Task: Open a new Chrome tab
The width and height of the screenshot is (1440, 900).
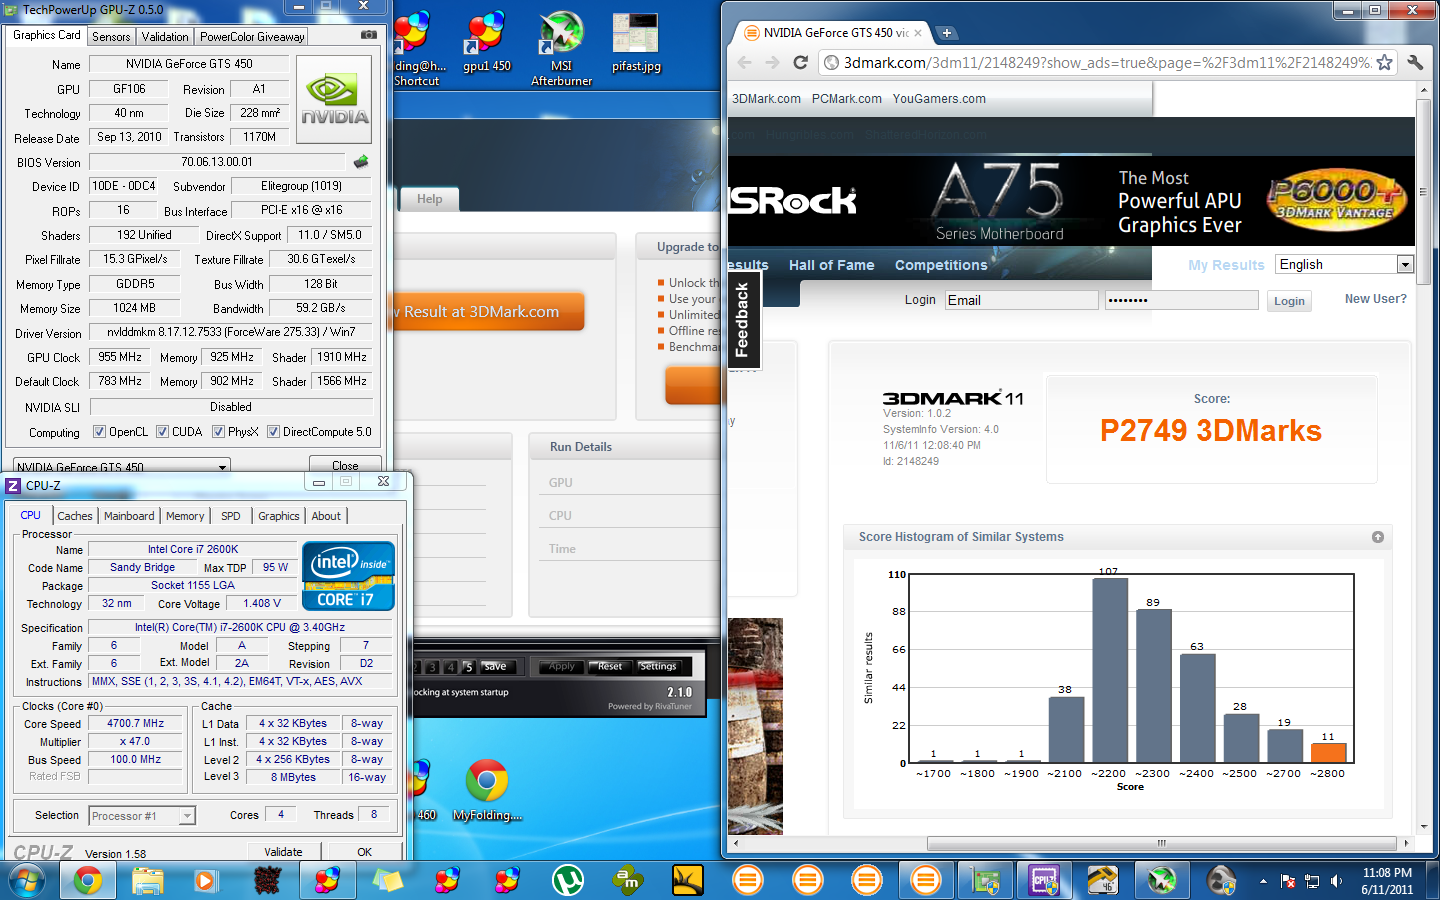Action: pyautogui.click(x=946, y=33)
